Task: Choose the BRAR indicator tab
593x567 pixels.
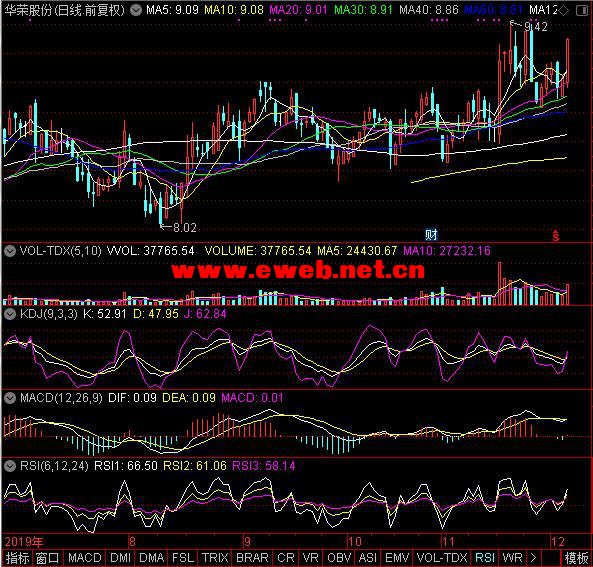Action: 252,558
